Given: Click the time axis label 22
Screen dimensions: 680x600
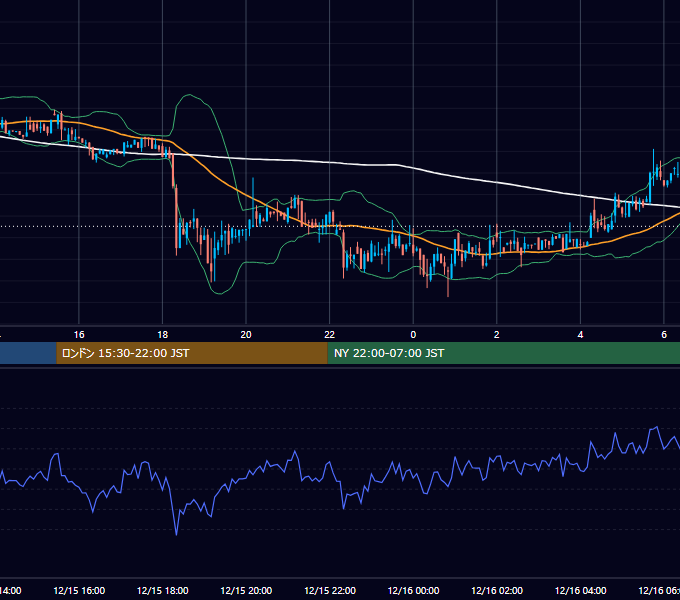Looking at the screenshot, I should (x=330, y=335).
